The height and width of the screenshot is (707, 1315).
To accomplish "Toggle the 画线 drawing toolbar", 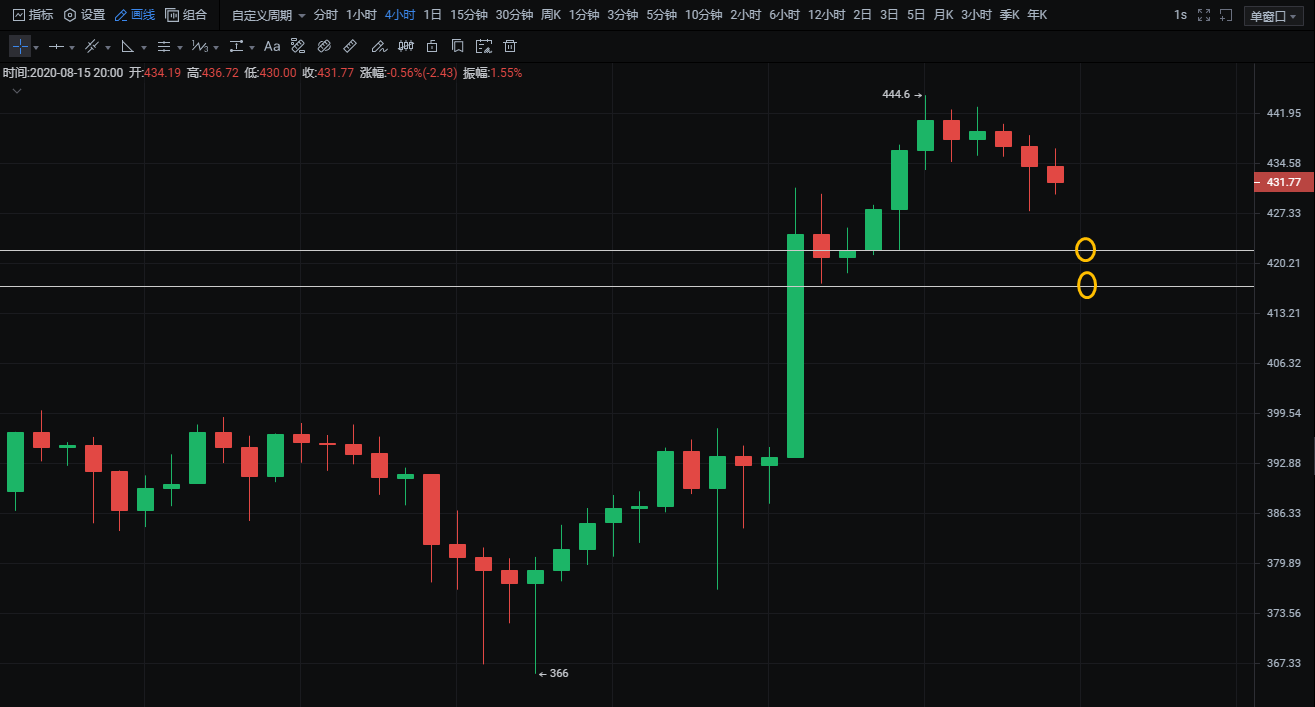I will (x=135, y=15).
